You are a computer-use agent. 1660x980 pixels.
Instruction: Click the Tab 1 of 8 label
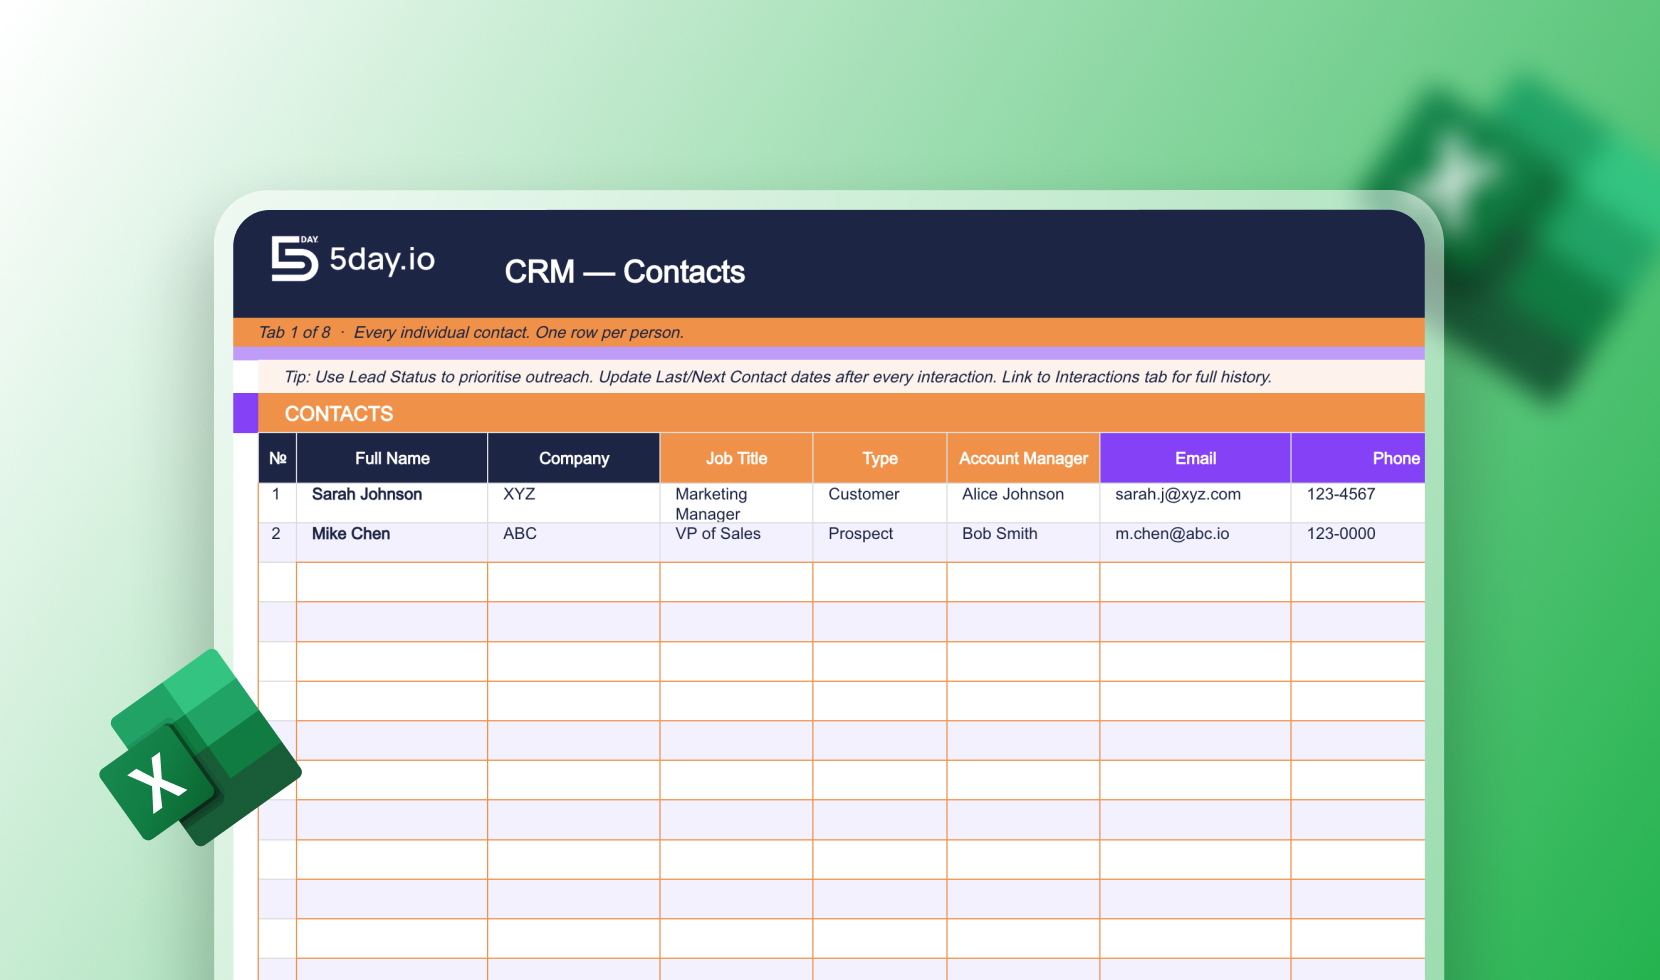(x=294, y=332)
